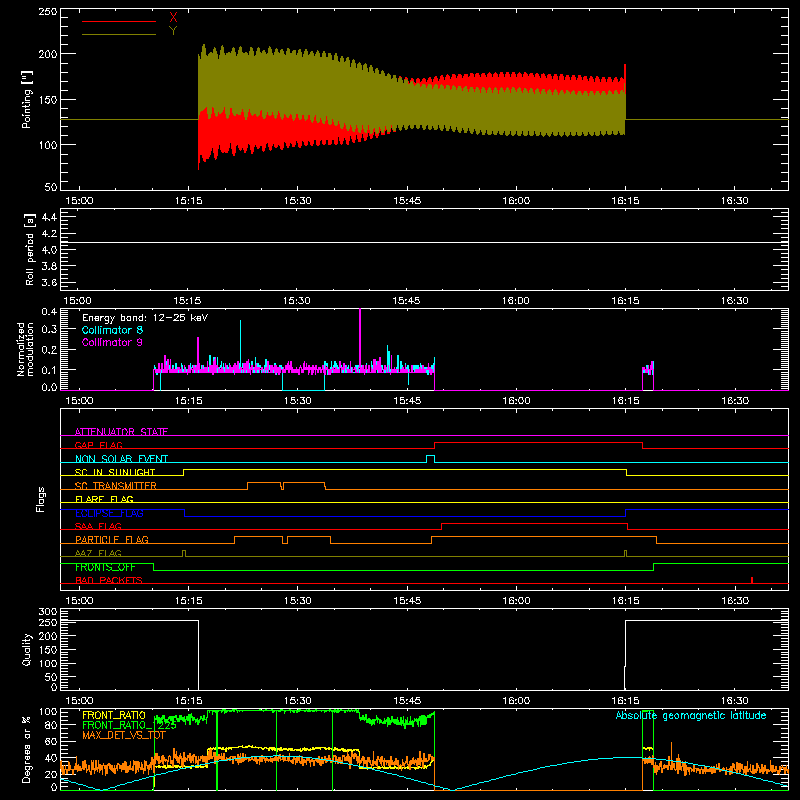Click 15:15 under the modulation panel
Image resolution: width=800 pixels, height=800 pixels.
(188, 401)
